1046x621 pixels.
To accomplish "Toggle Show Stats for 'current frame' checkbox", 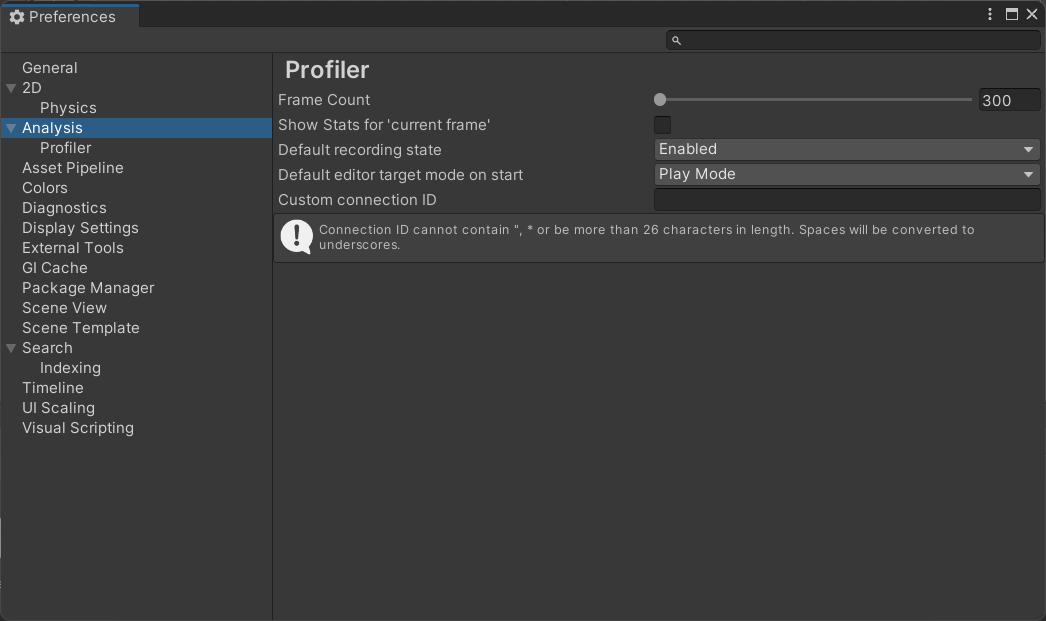I will pyautogui.click(x=662, y=125).
